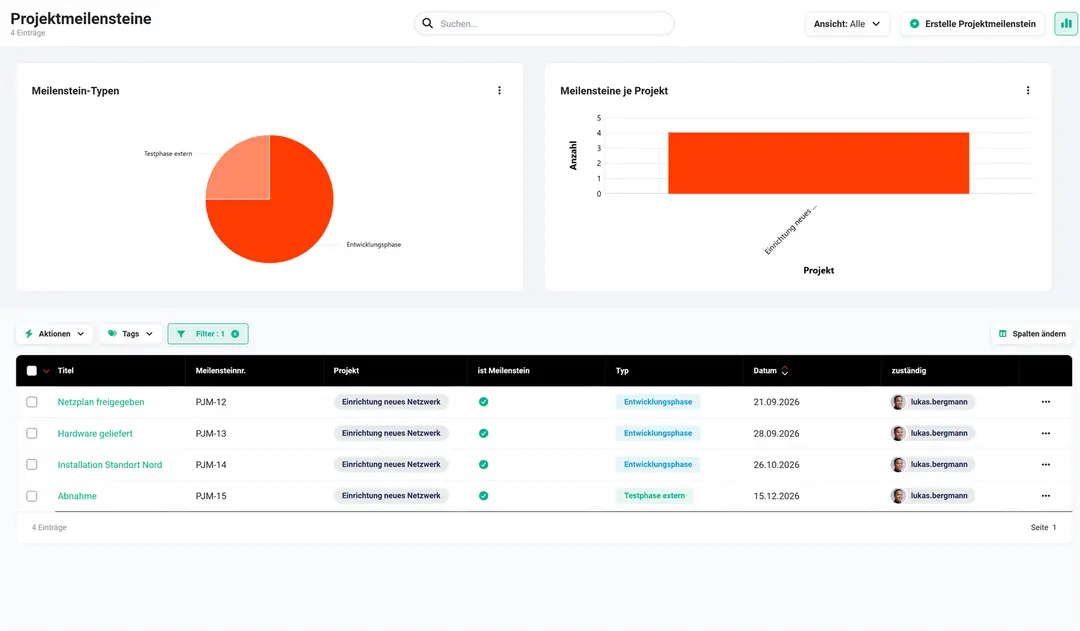
Task: Open the green chart view icon button
Action: (1066, 23)
